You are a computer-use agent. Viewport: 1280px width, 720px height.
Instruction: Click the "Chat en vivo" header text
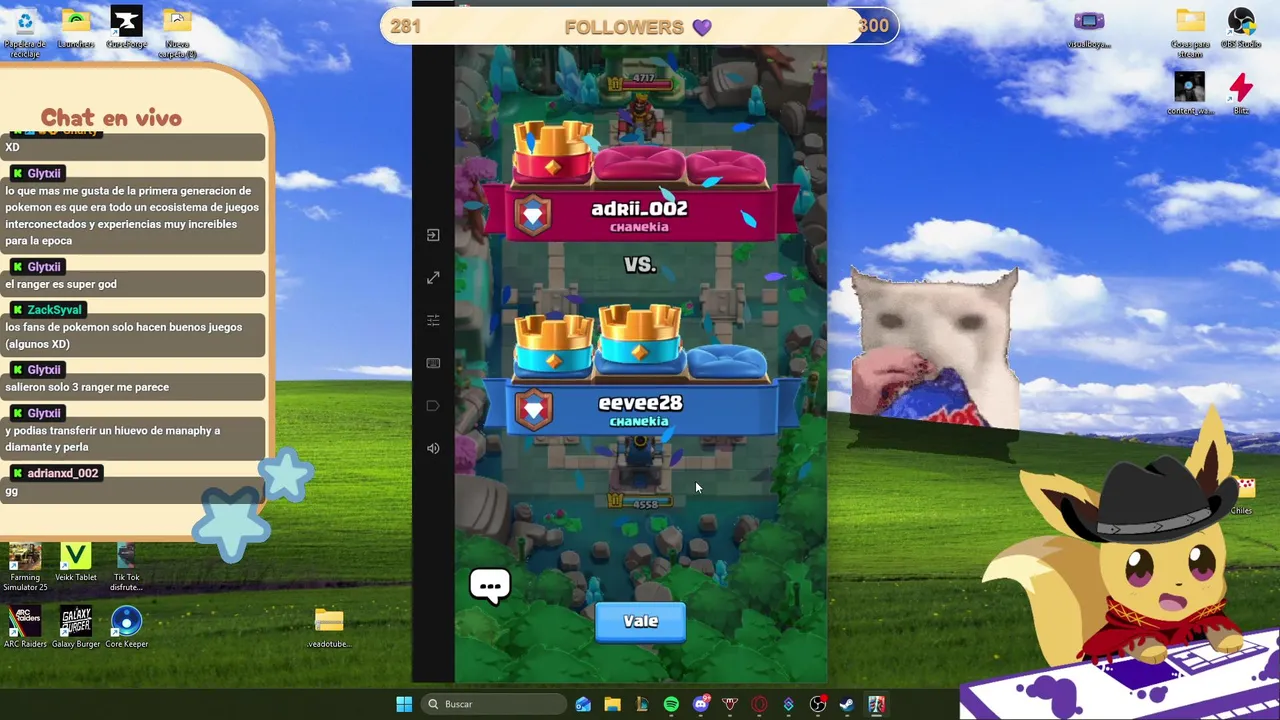tap(111, 118)
